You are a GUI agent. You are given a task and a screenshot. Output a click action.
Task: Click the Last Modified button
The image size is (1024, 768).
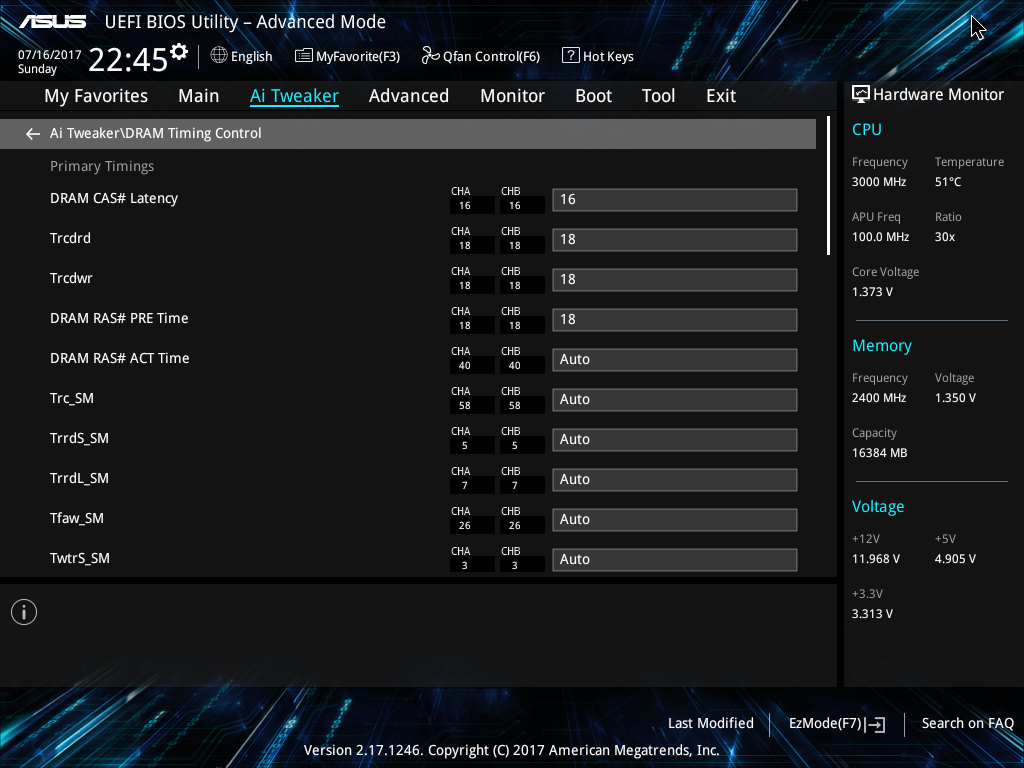[711, 724]
